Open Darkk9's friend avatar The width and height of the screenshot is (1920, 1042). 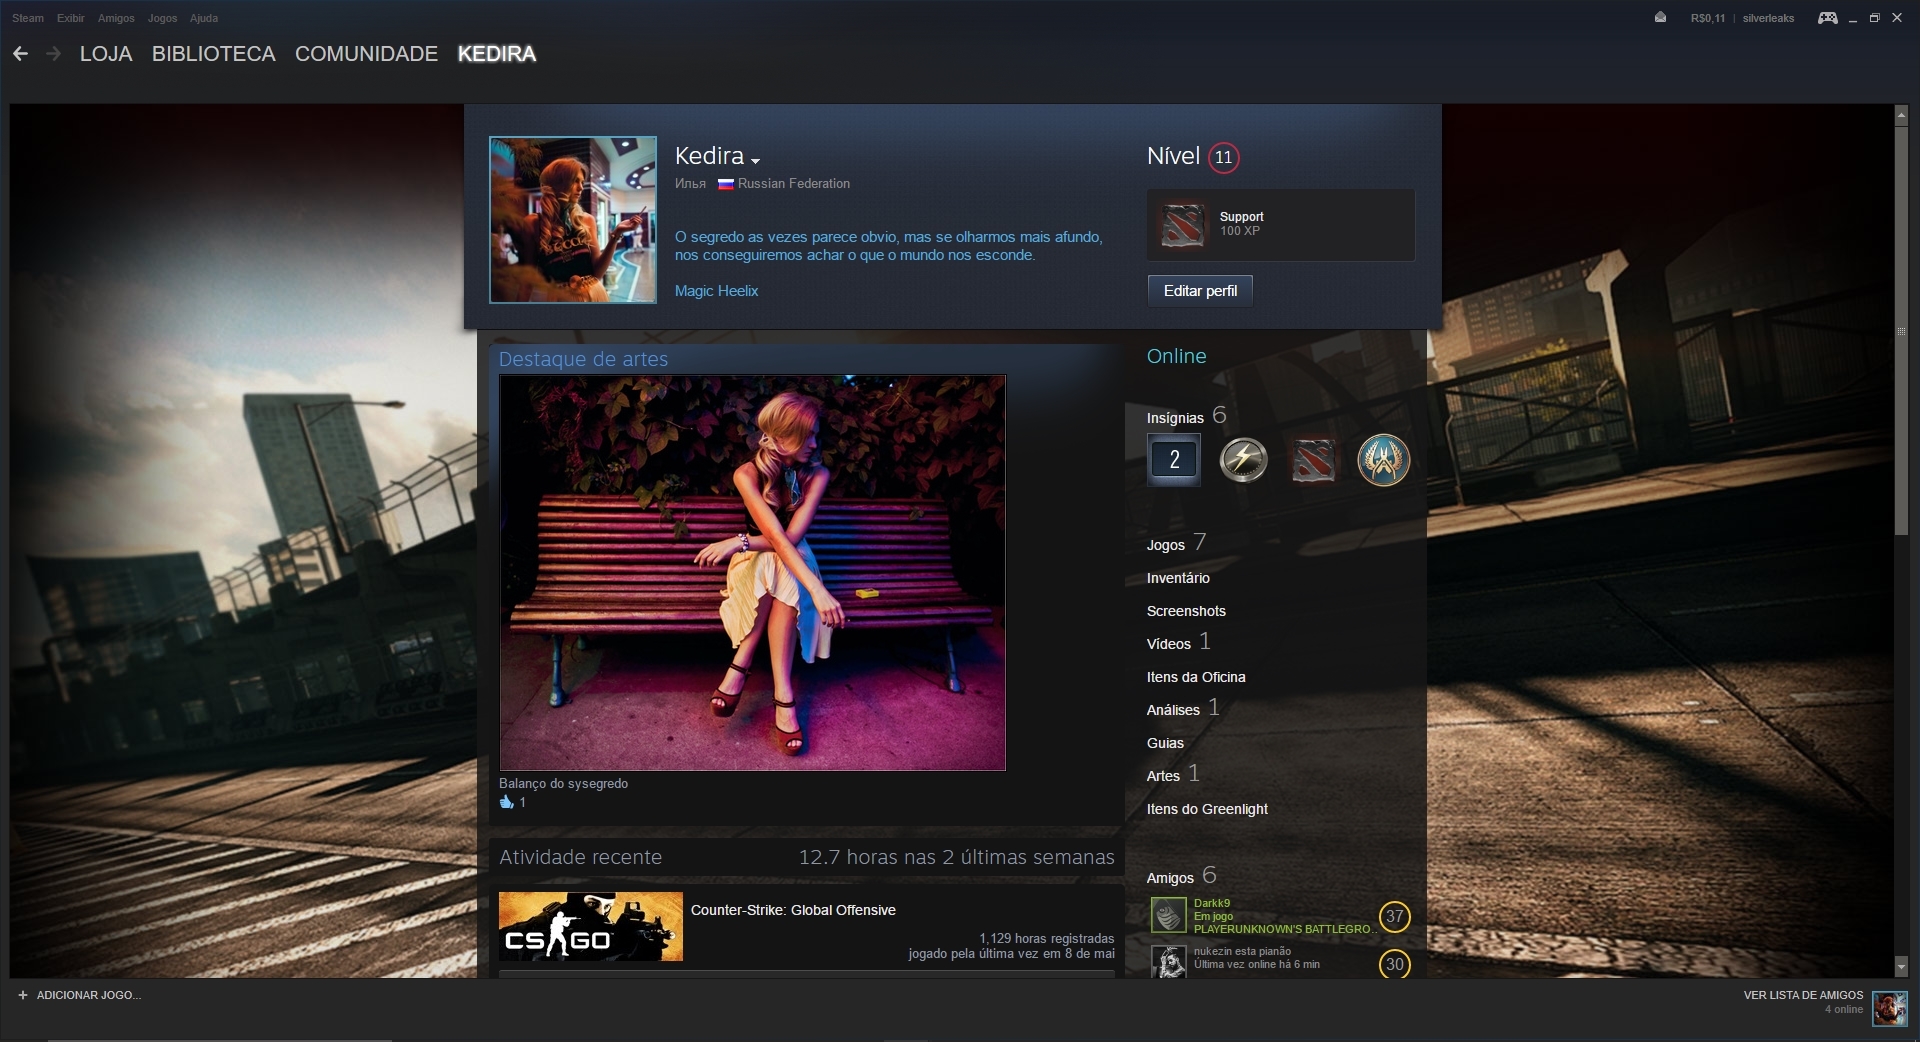coord(1168,915)
